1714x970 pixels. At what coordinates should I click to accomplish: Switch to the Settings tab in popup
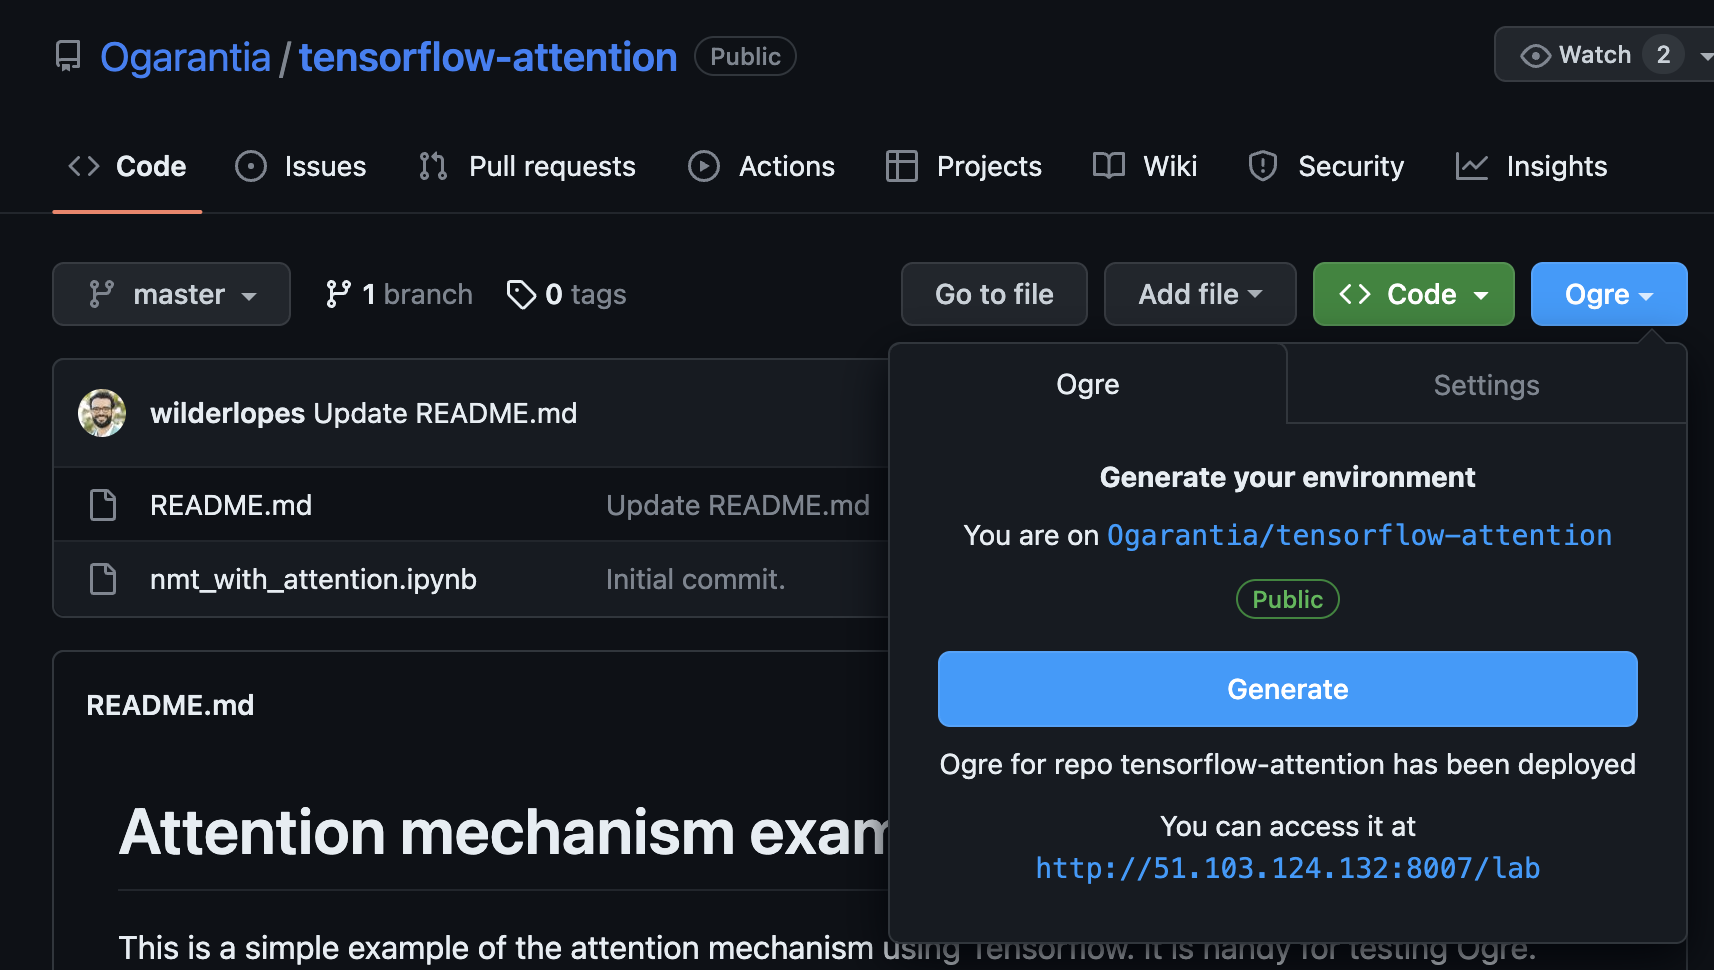point(1486,385)
